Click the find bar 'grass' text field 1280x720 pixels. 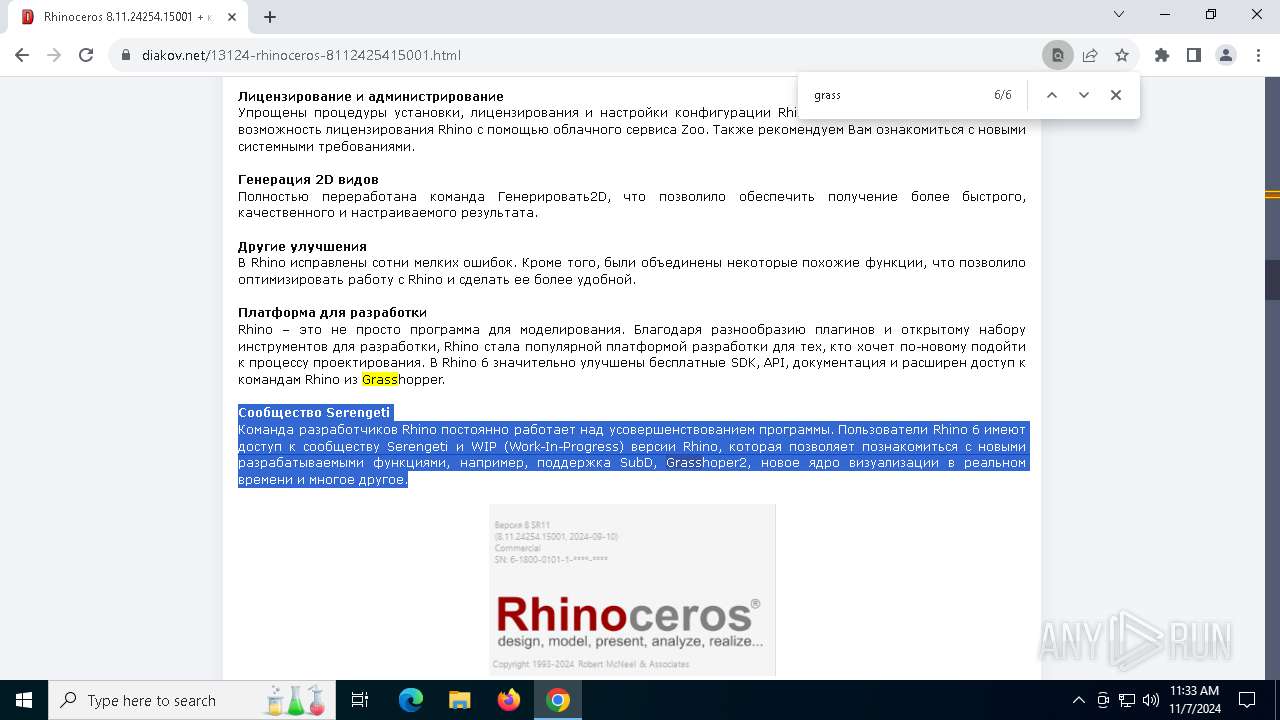[895, 95]
